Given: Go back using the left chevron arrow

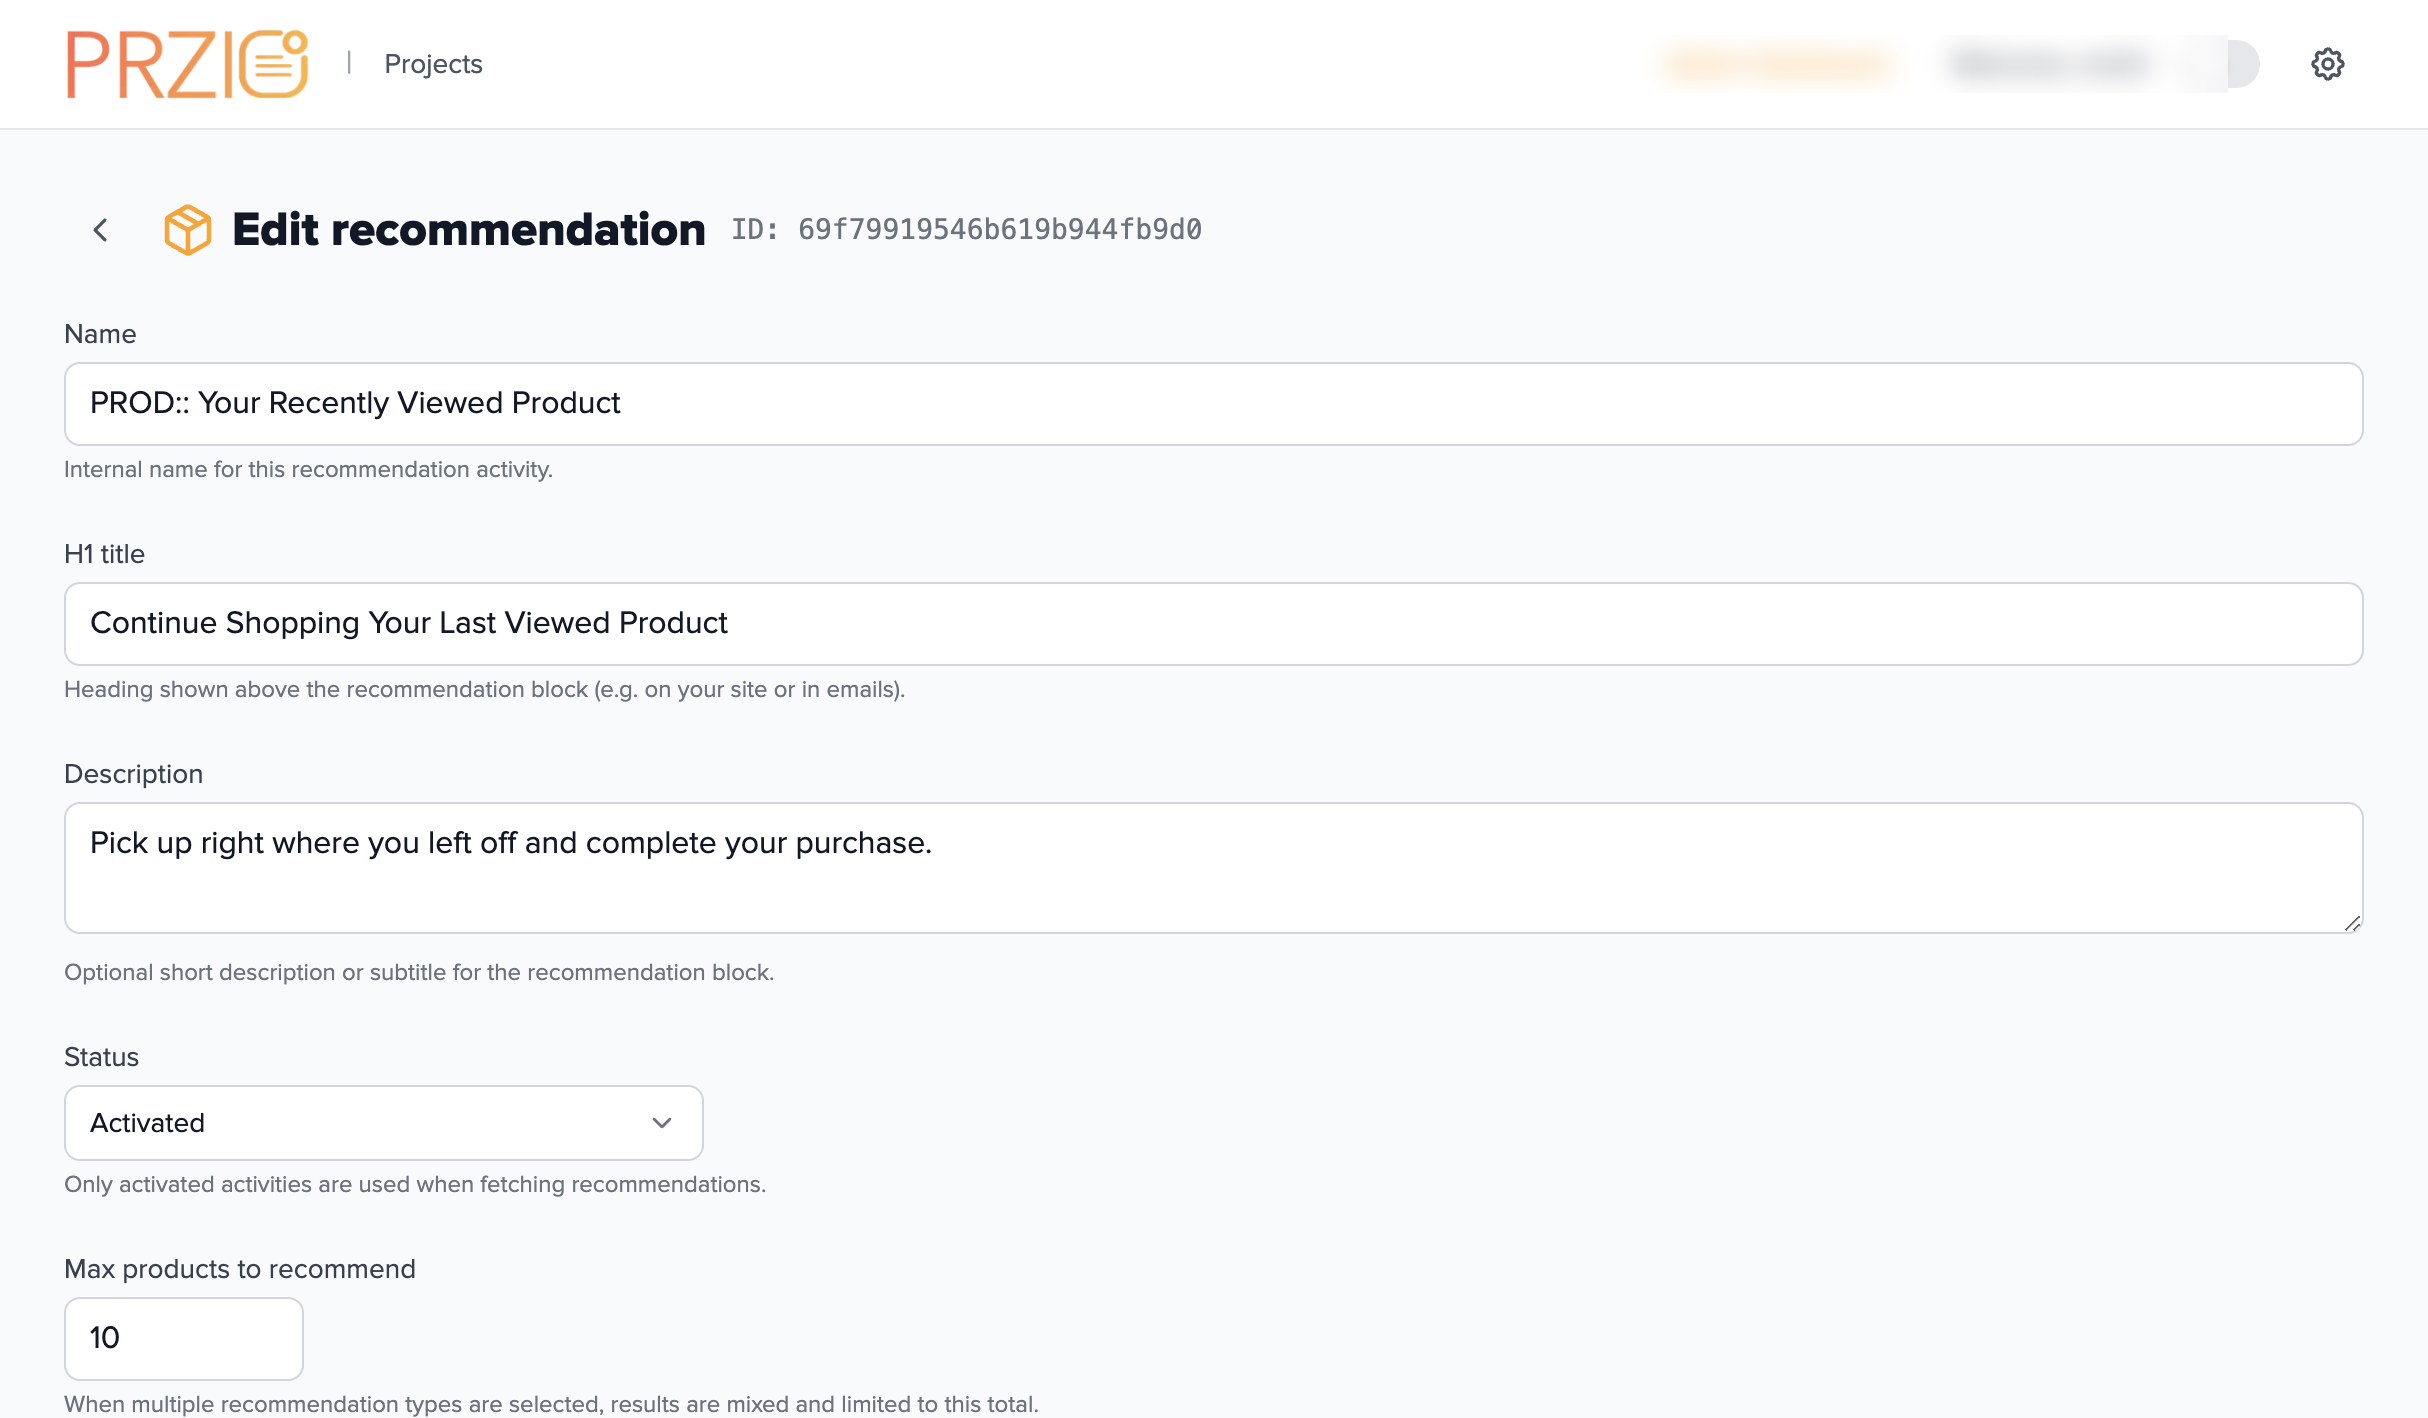Looking at the screenshot, I should tap(100, 230).
